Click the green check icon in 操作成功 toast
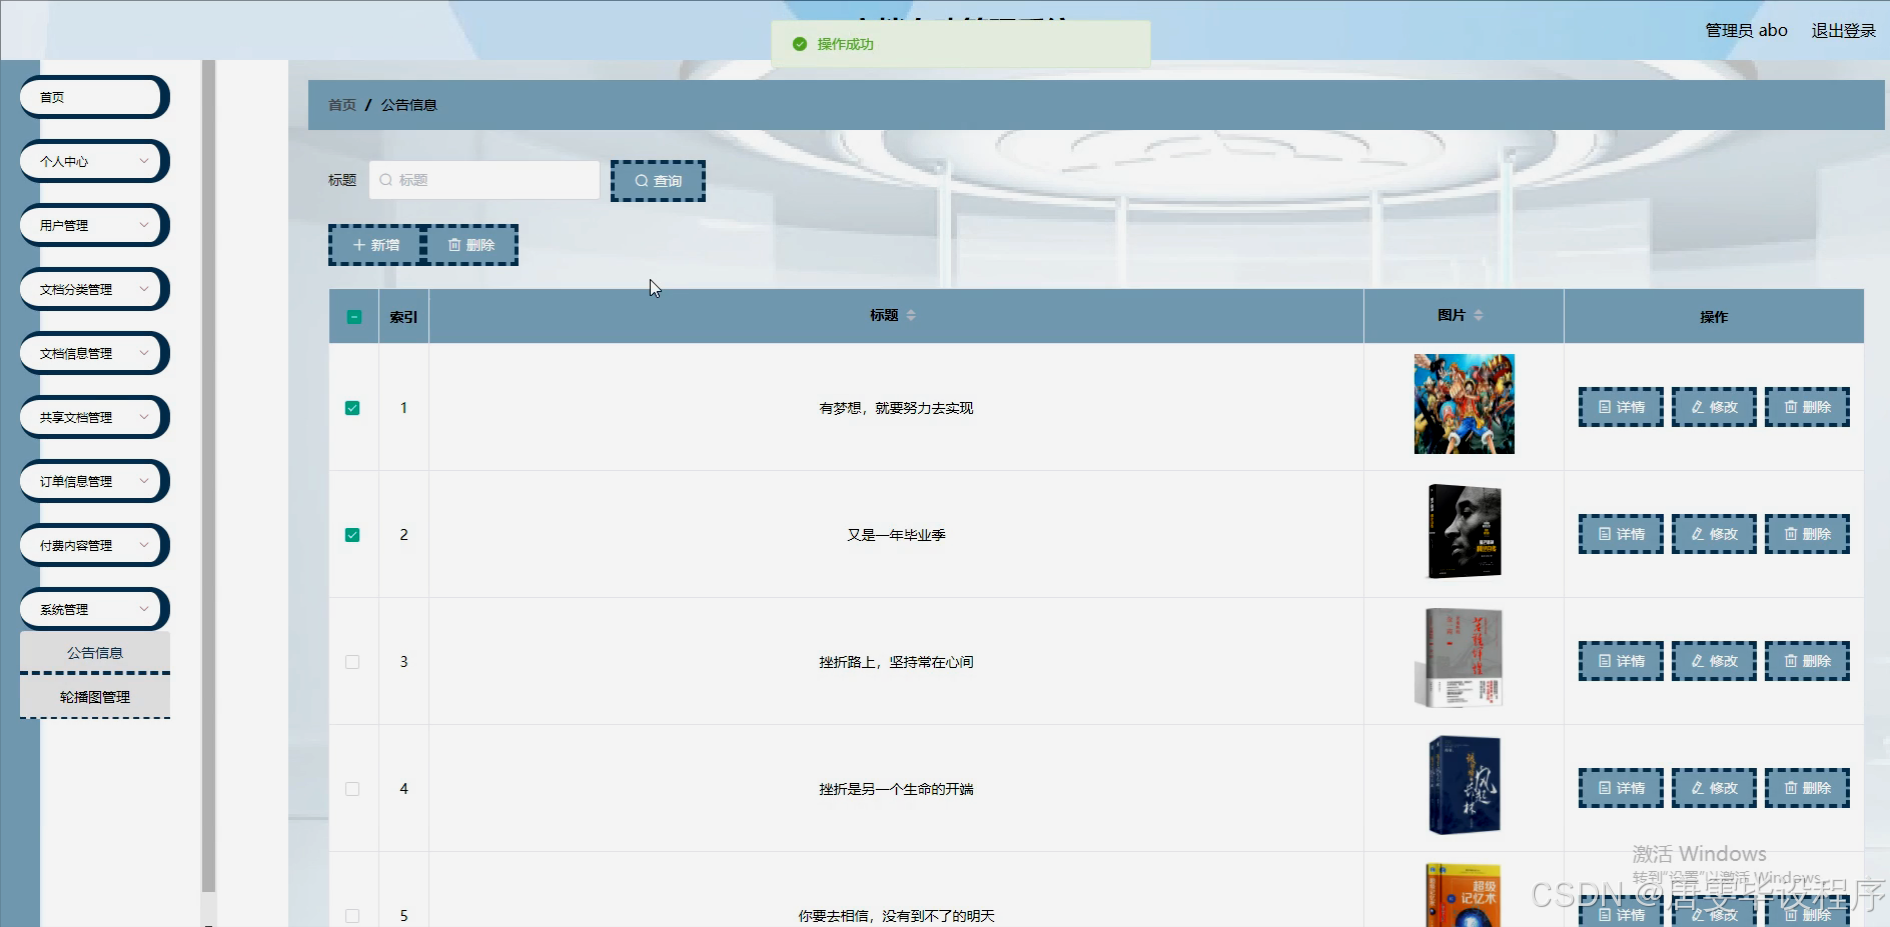This screenshot has height=927, width=1890. pyautogui.click(x=799, y=44)
